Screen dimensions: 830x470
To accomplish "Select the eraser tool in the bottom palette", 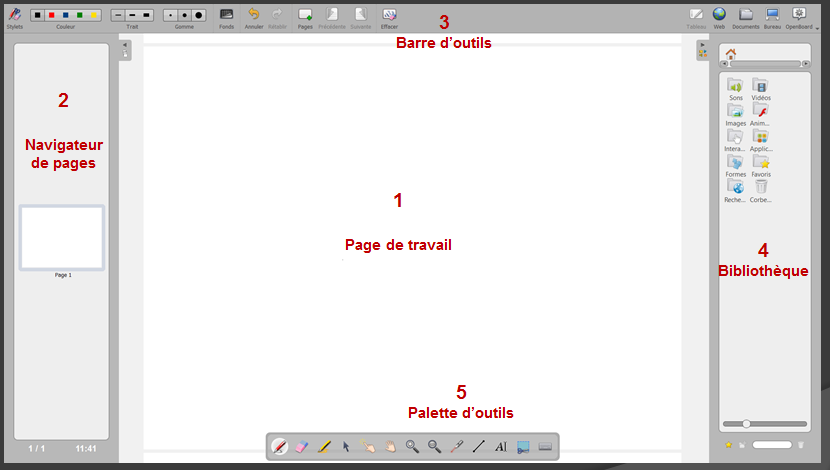I will pyautogui.click(x=303, y=447).
